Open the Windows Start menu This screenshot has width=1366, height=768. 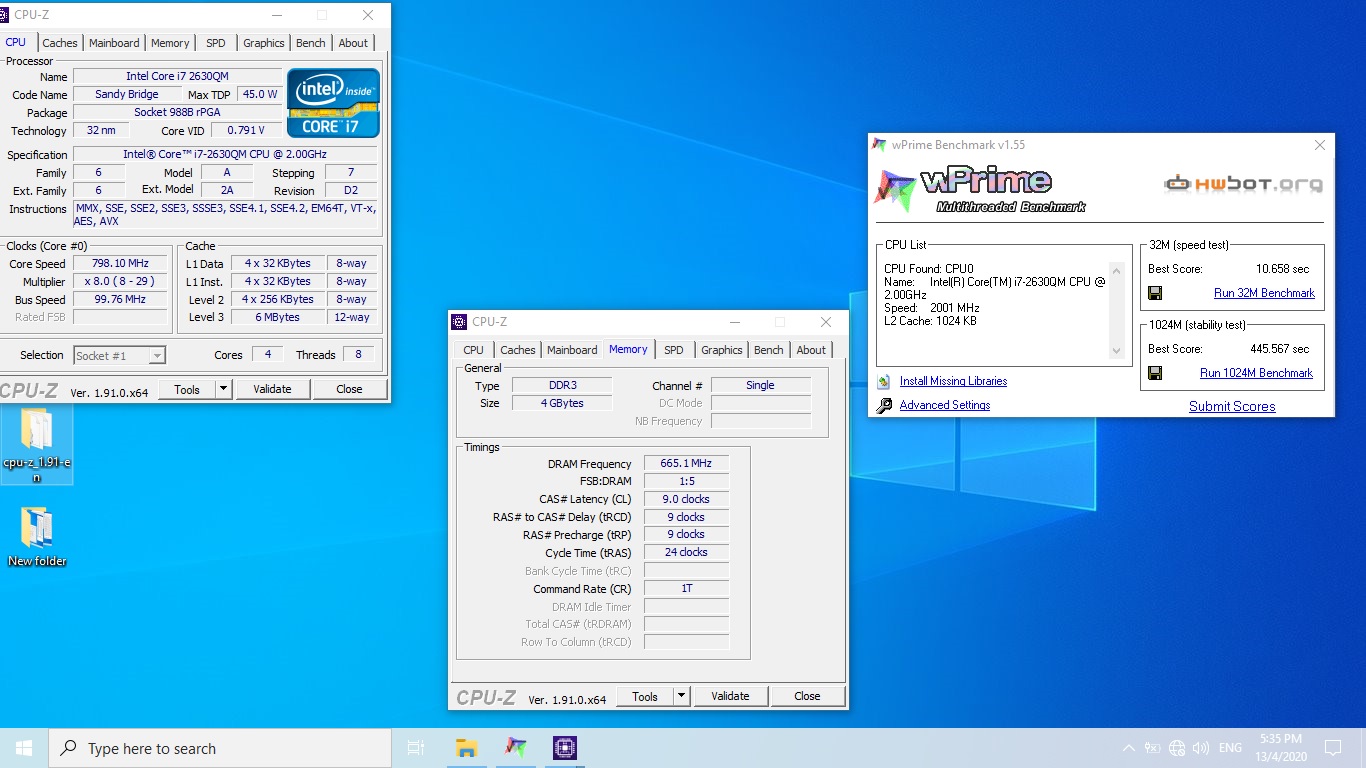click(x=24, y=748)
